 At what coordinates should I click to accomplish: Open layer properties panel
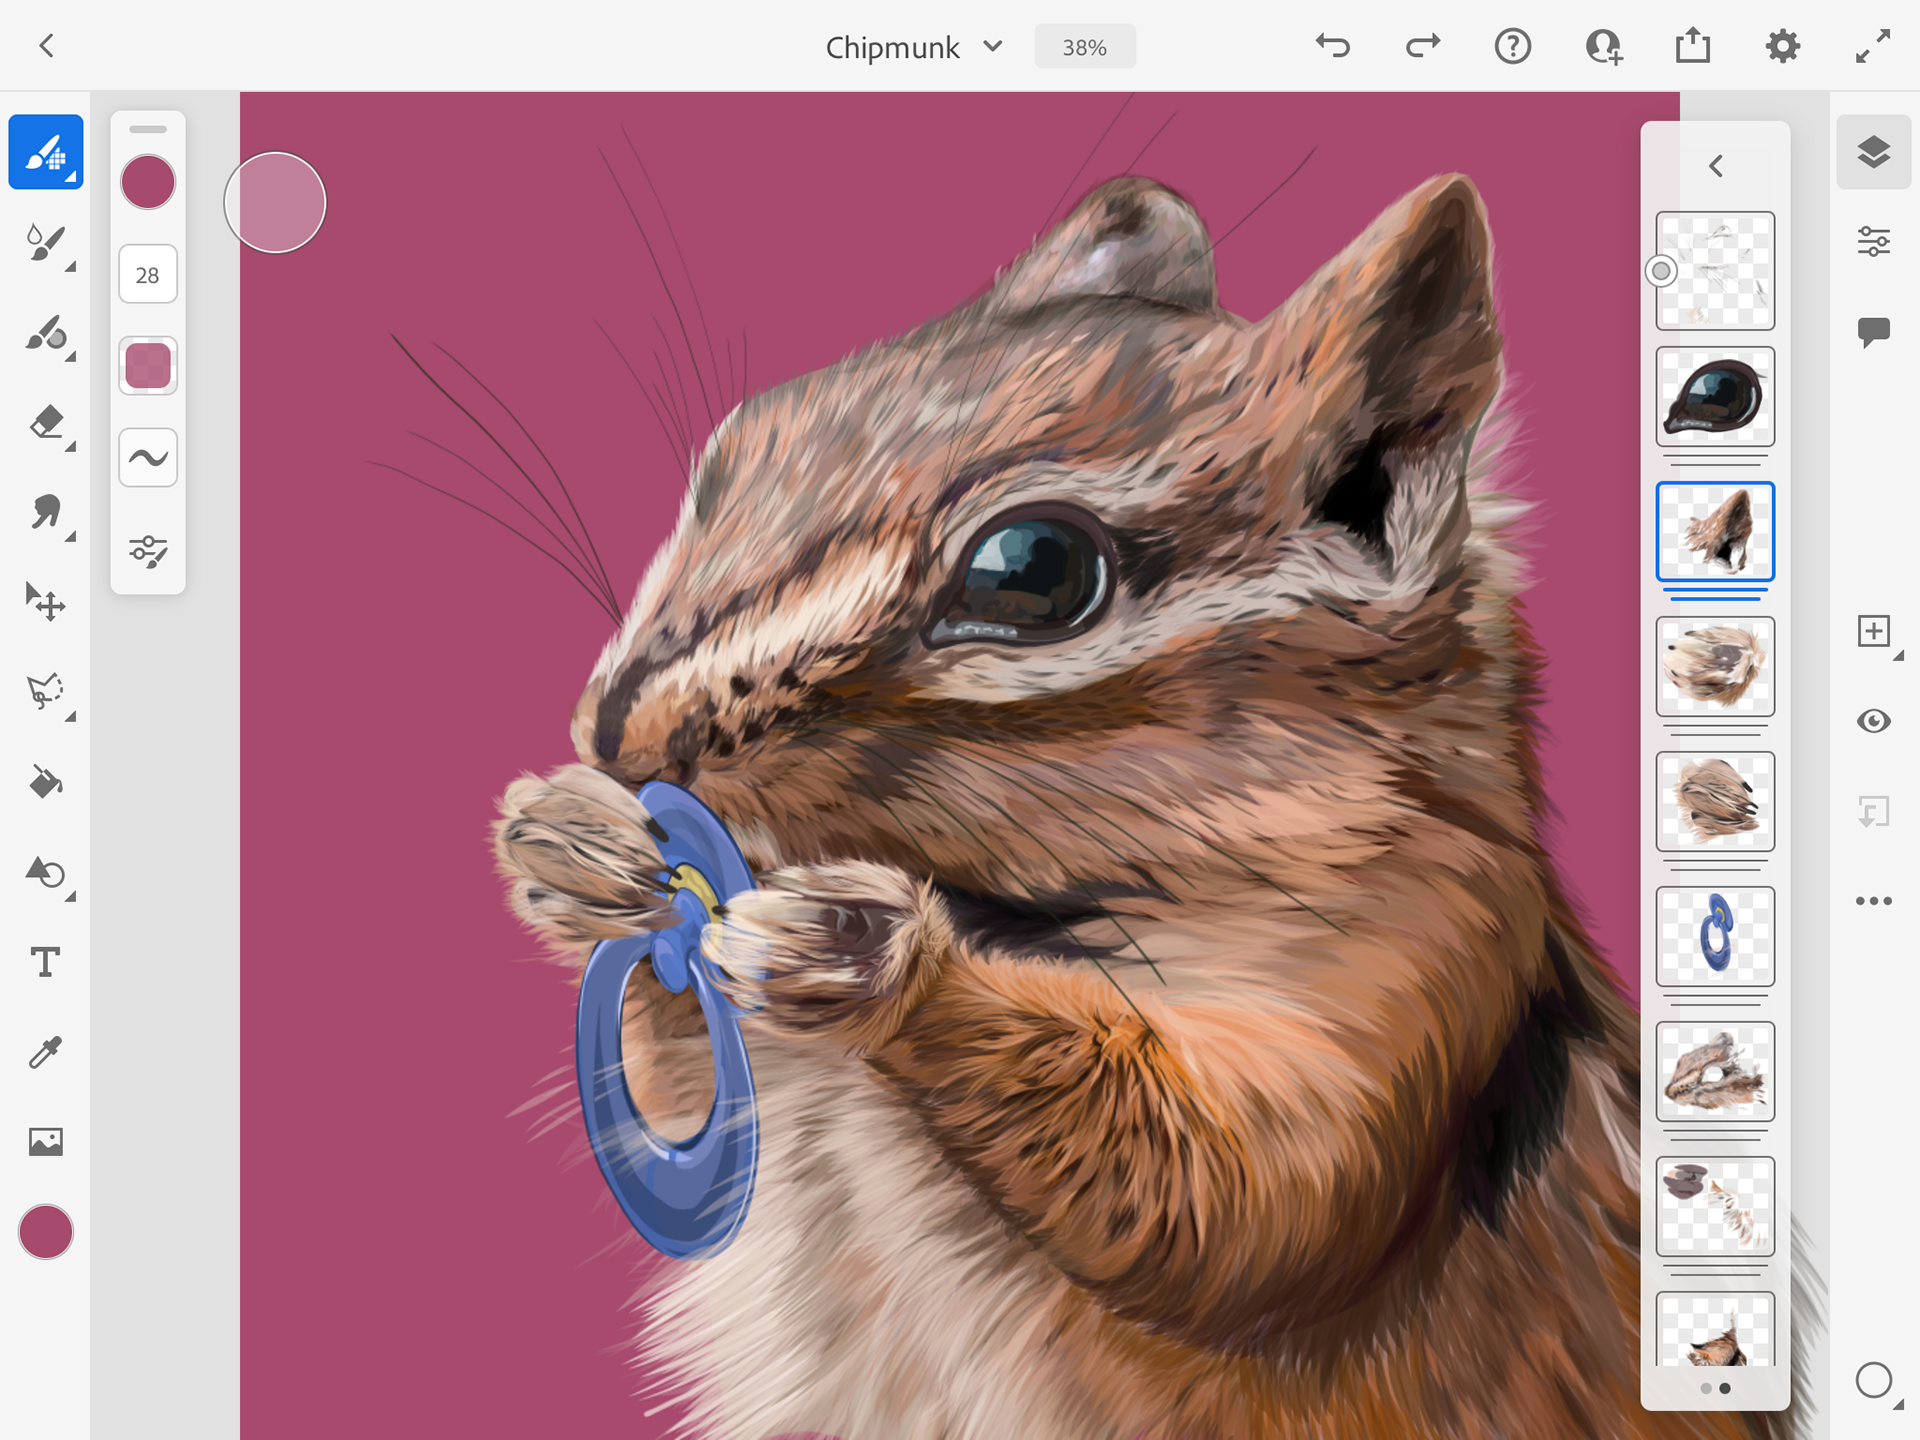pos(1873,242)
